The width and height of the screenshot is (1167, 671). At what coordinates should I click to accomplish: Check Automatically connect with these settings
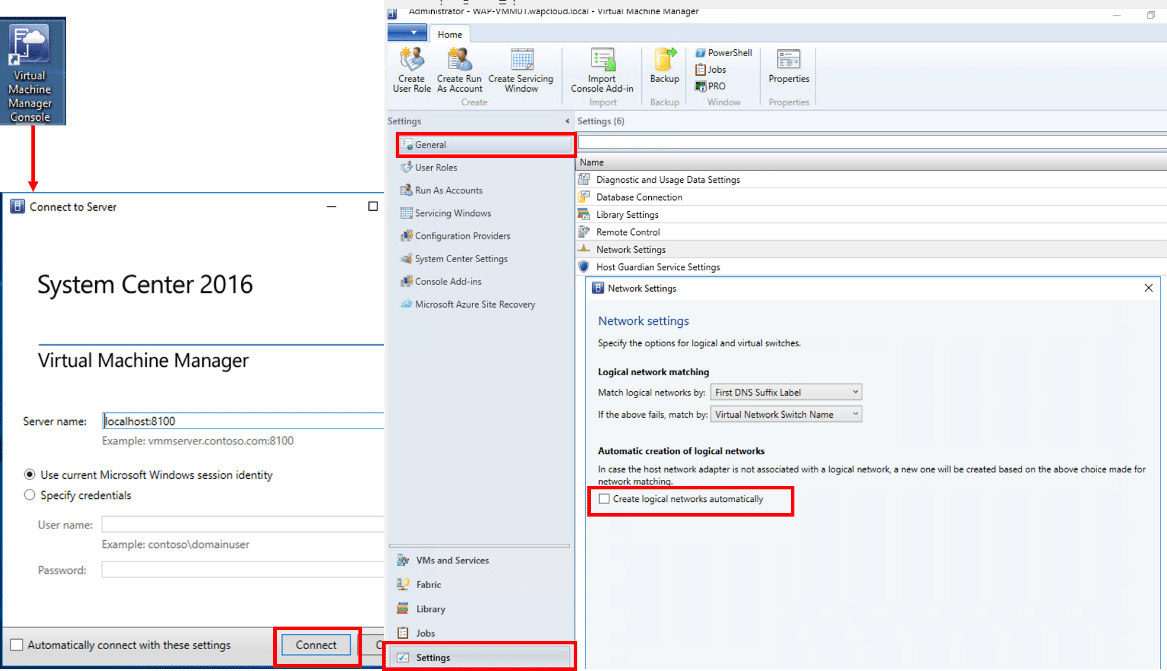pyautogui.click(x=16, y=645)
